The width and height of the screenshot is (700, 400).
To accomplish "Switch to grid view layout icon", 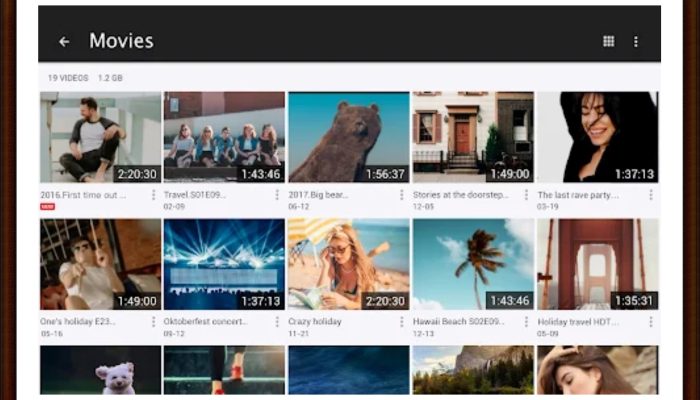I will pyautogui.click(x=608, y=42).
